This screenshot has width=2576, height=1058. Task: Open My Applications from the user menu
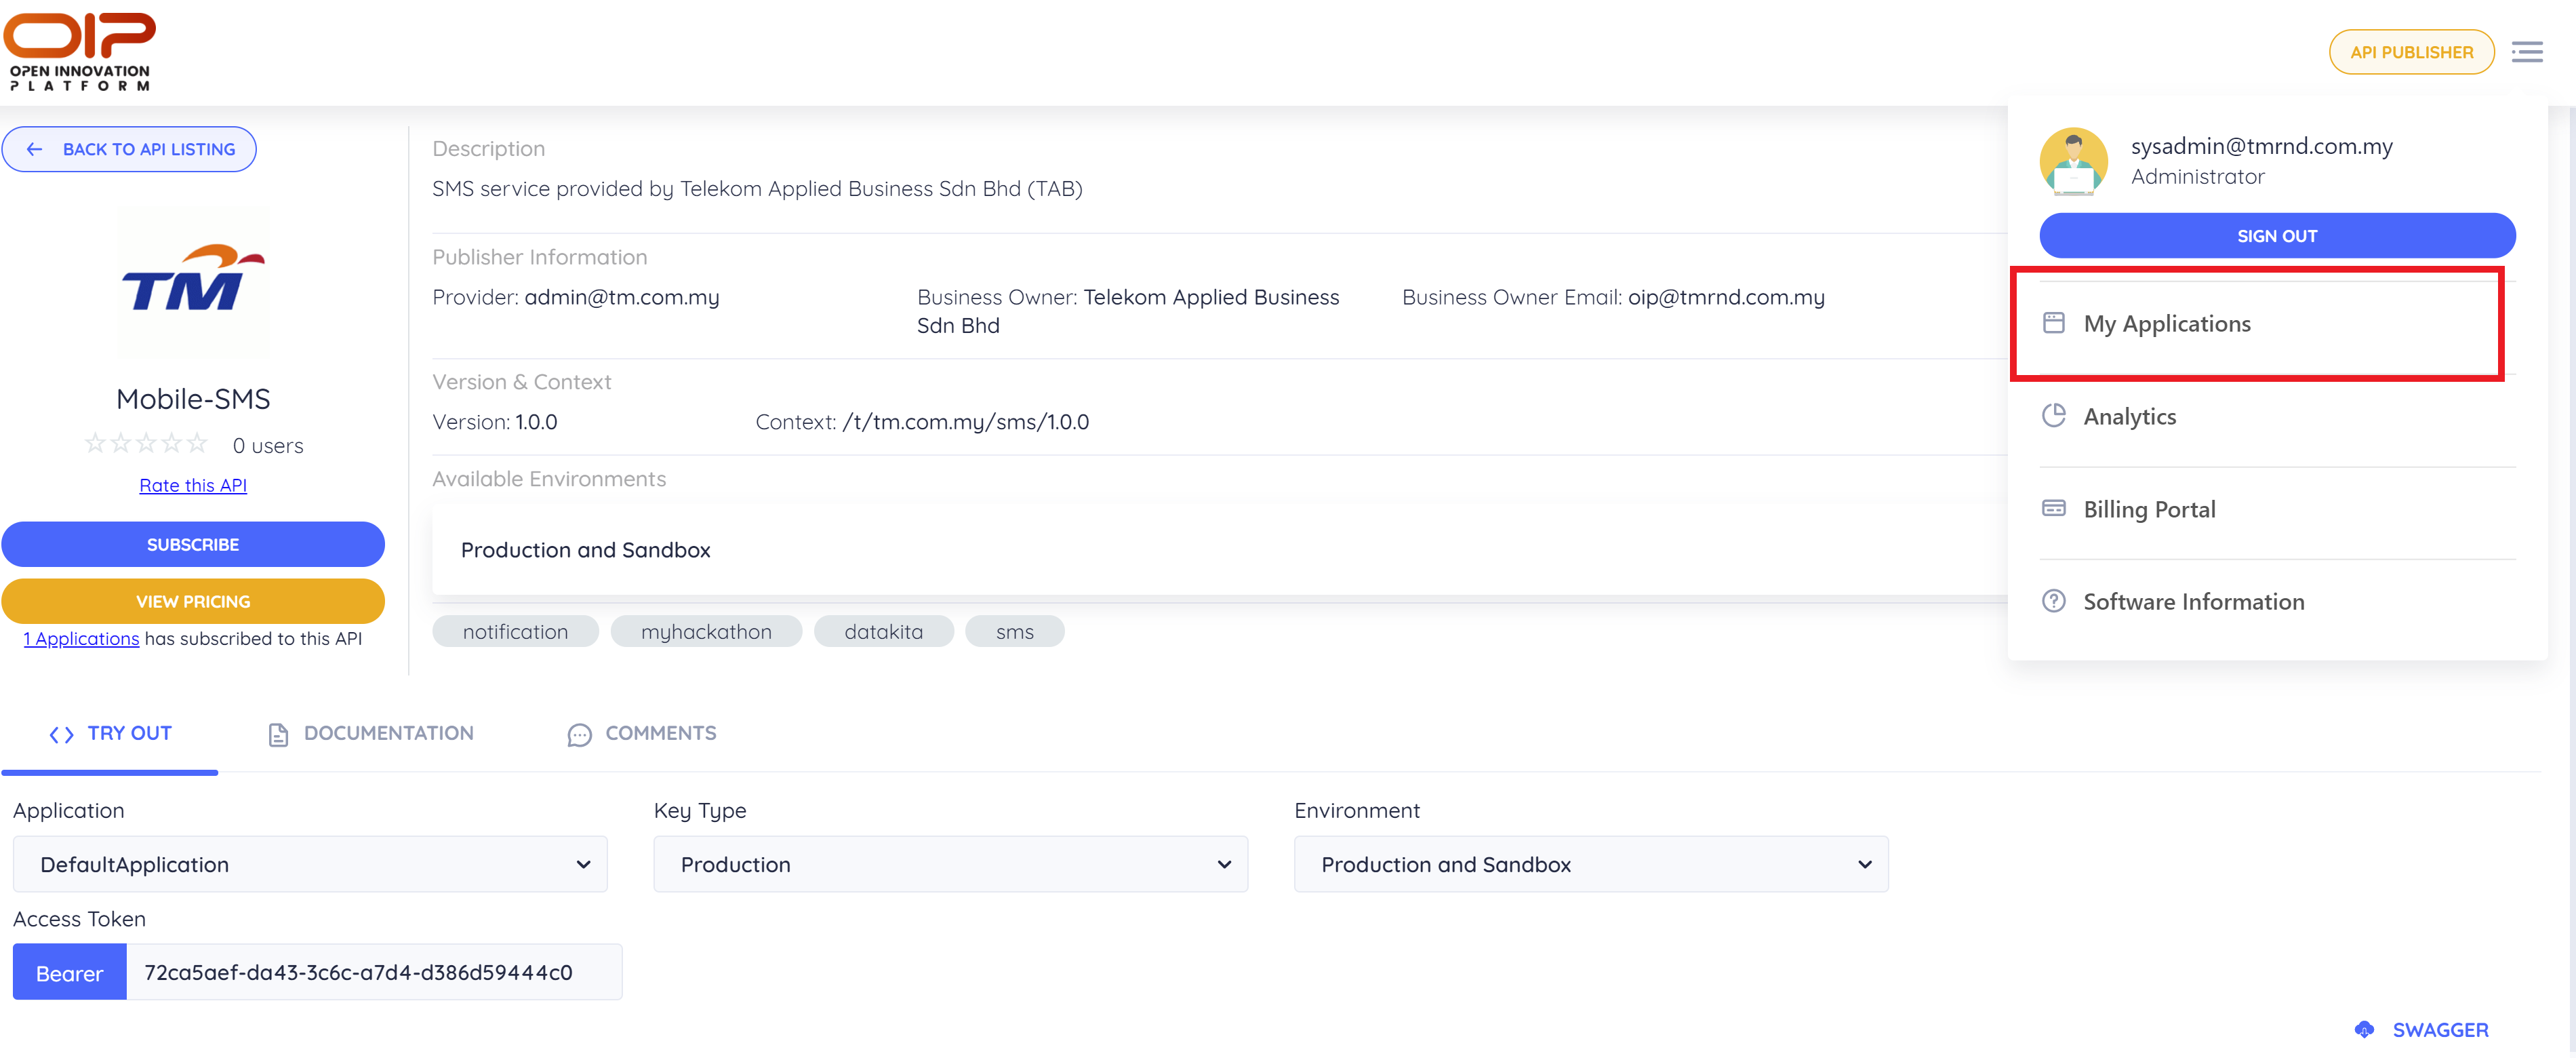[x=2276, y=324]
